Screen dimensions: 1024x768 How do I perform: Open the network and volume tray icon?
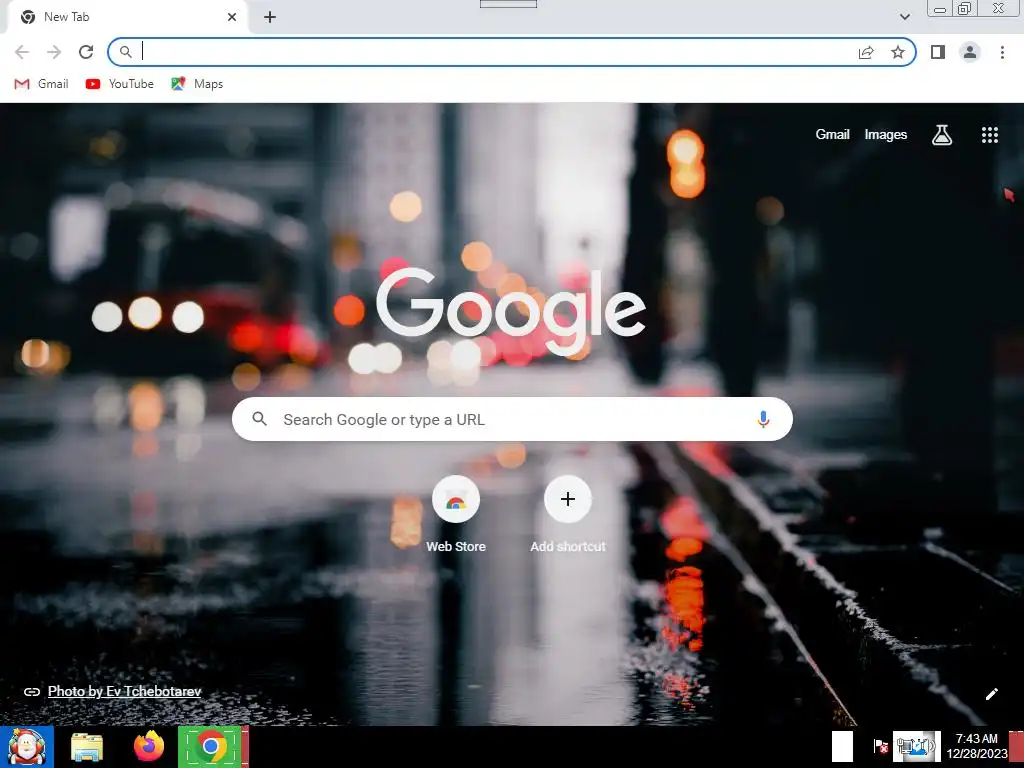pos(917,746)
